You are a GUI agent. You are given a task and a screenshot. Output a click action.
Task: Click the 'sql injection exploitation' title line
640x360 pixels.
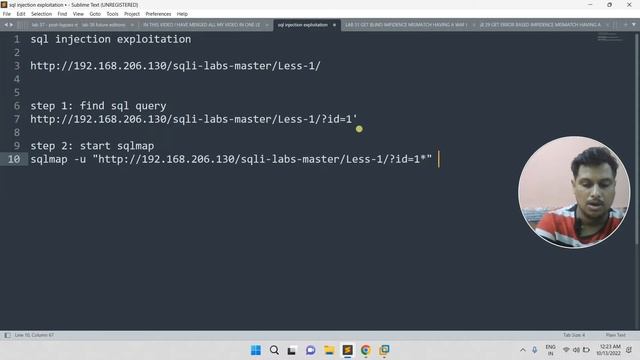click(111, 39)
